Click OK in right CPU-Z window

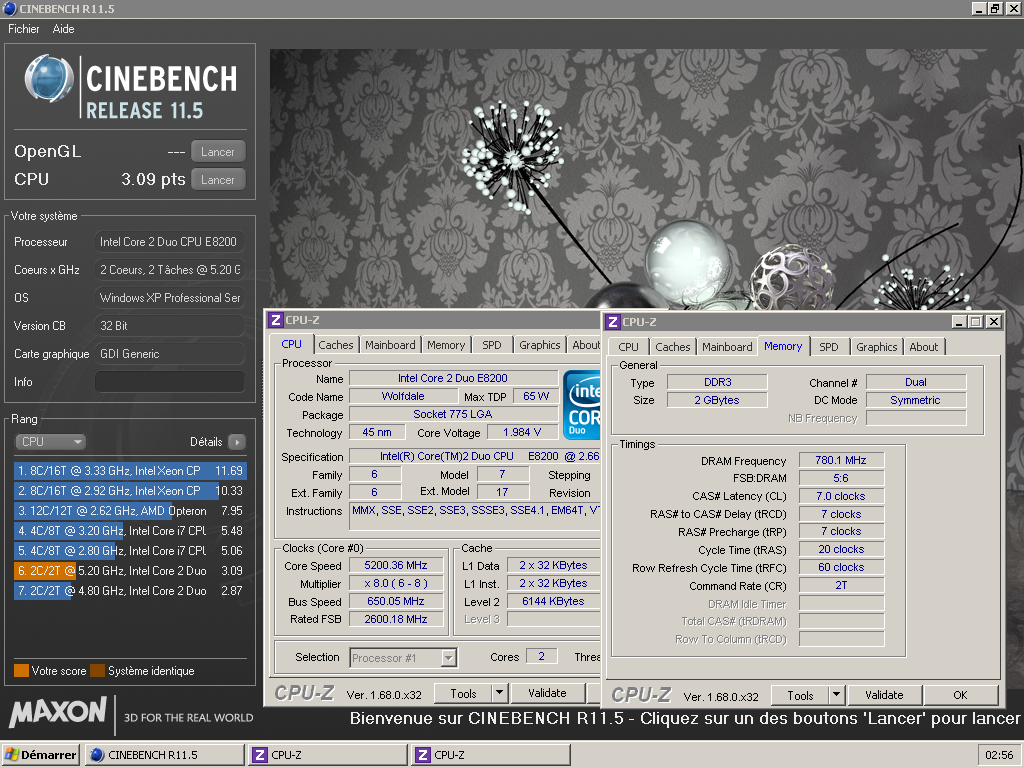coord(960,696)
